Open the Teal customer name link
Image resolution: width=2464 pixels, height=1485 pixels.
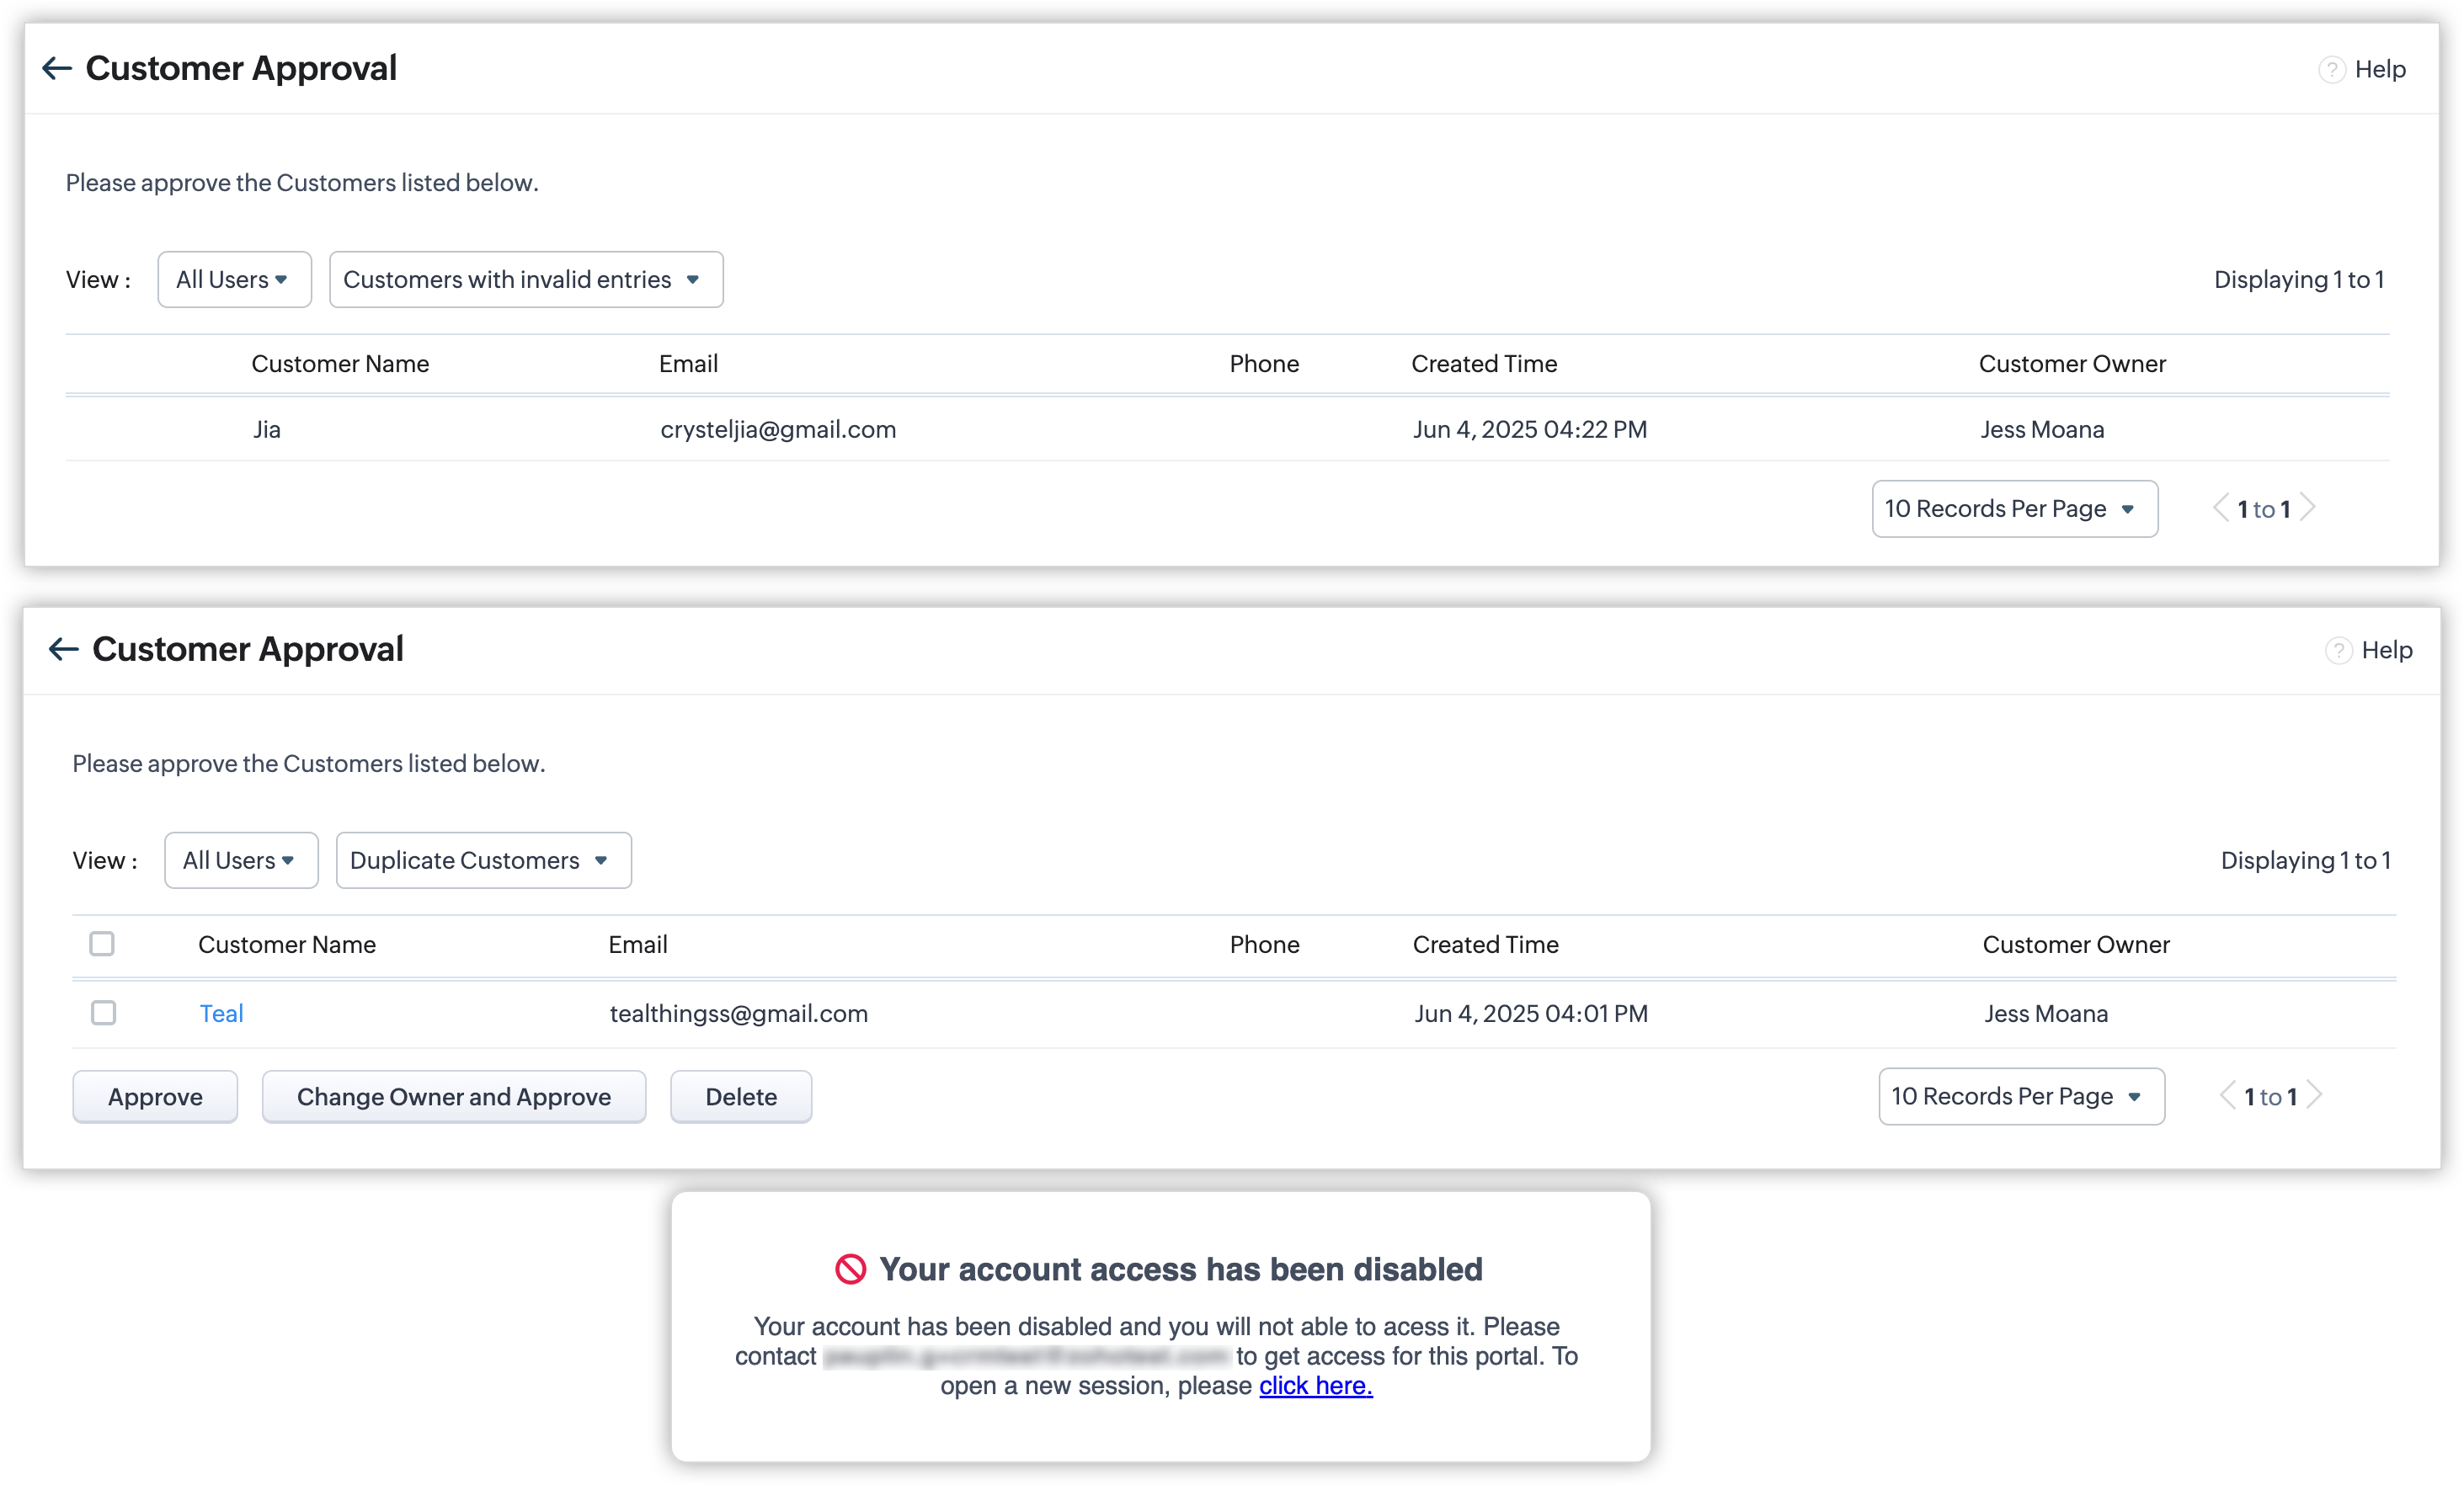coord(221,1014)
